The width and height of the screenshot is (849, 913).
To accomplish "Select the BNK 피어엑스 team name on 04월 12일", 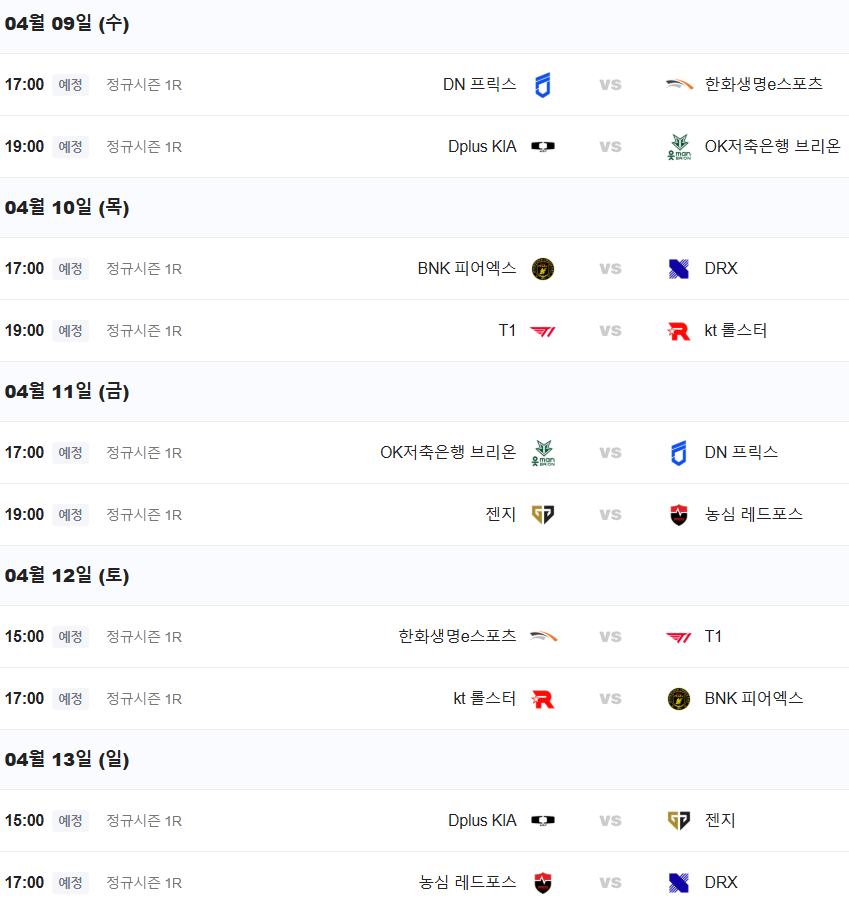I will pyautogui.click(x=754, y=699).
